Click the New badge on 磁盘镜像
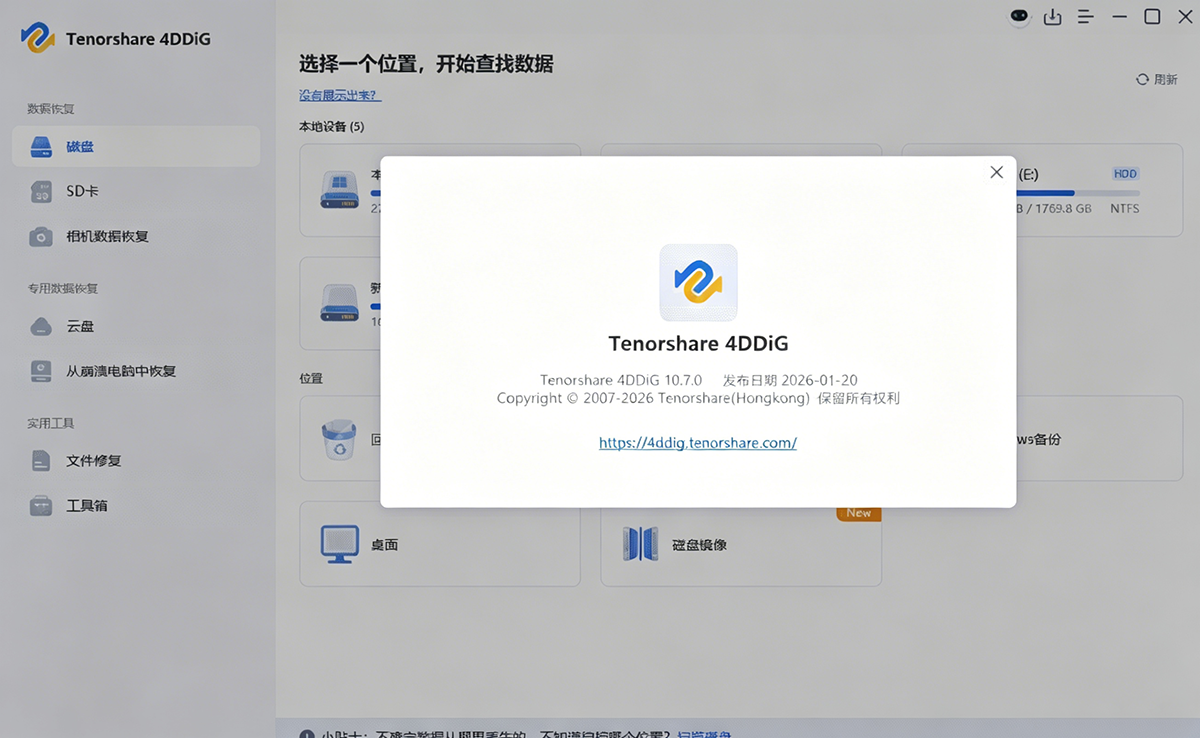 point(859,513)
